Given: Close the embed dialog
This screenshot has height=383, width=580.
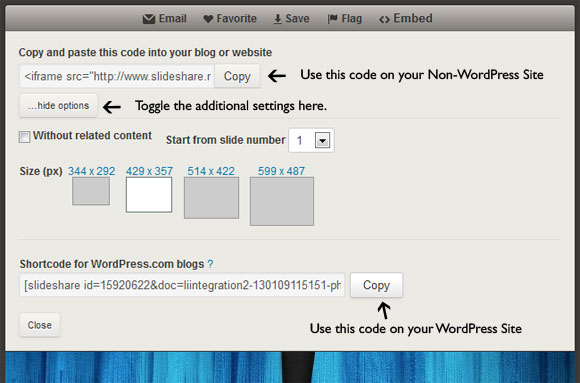Looking at the screenshot, I should (40, 325).
